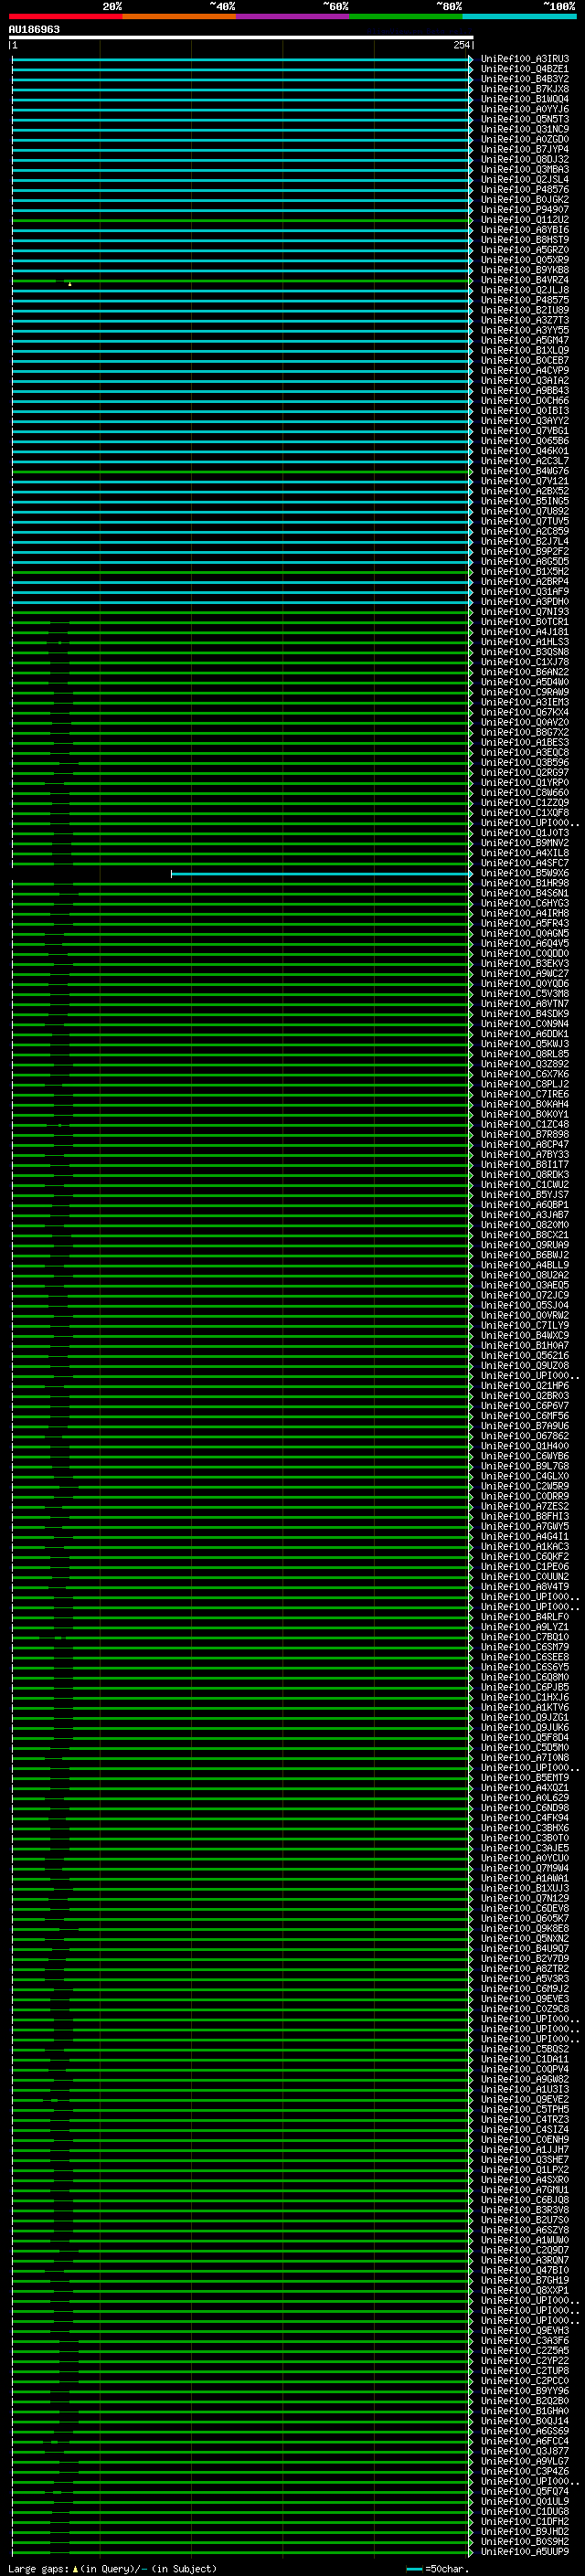Click the query end position 254
Image resolution: width=585 pixels, height=2576 pixels.
pyautogui.click(x=461, y=45)
